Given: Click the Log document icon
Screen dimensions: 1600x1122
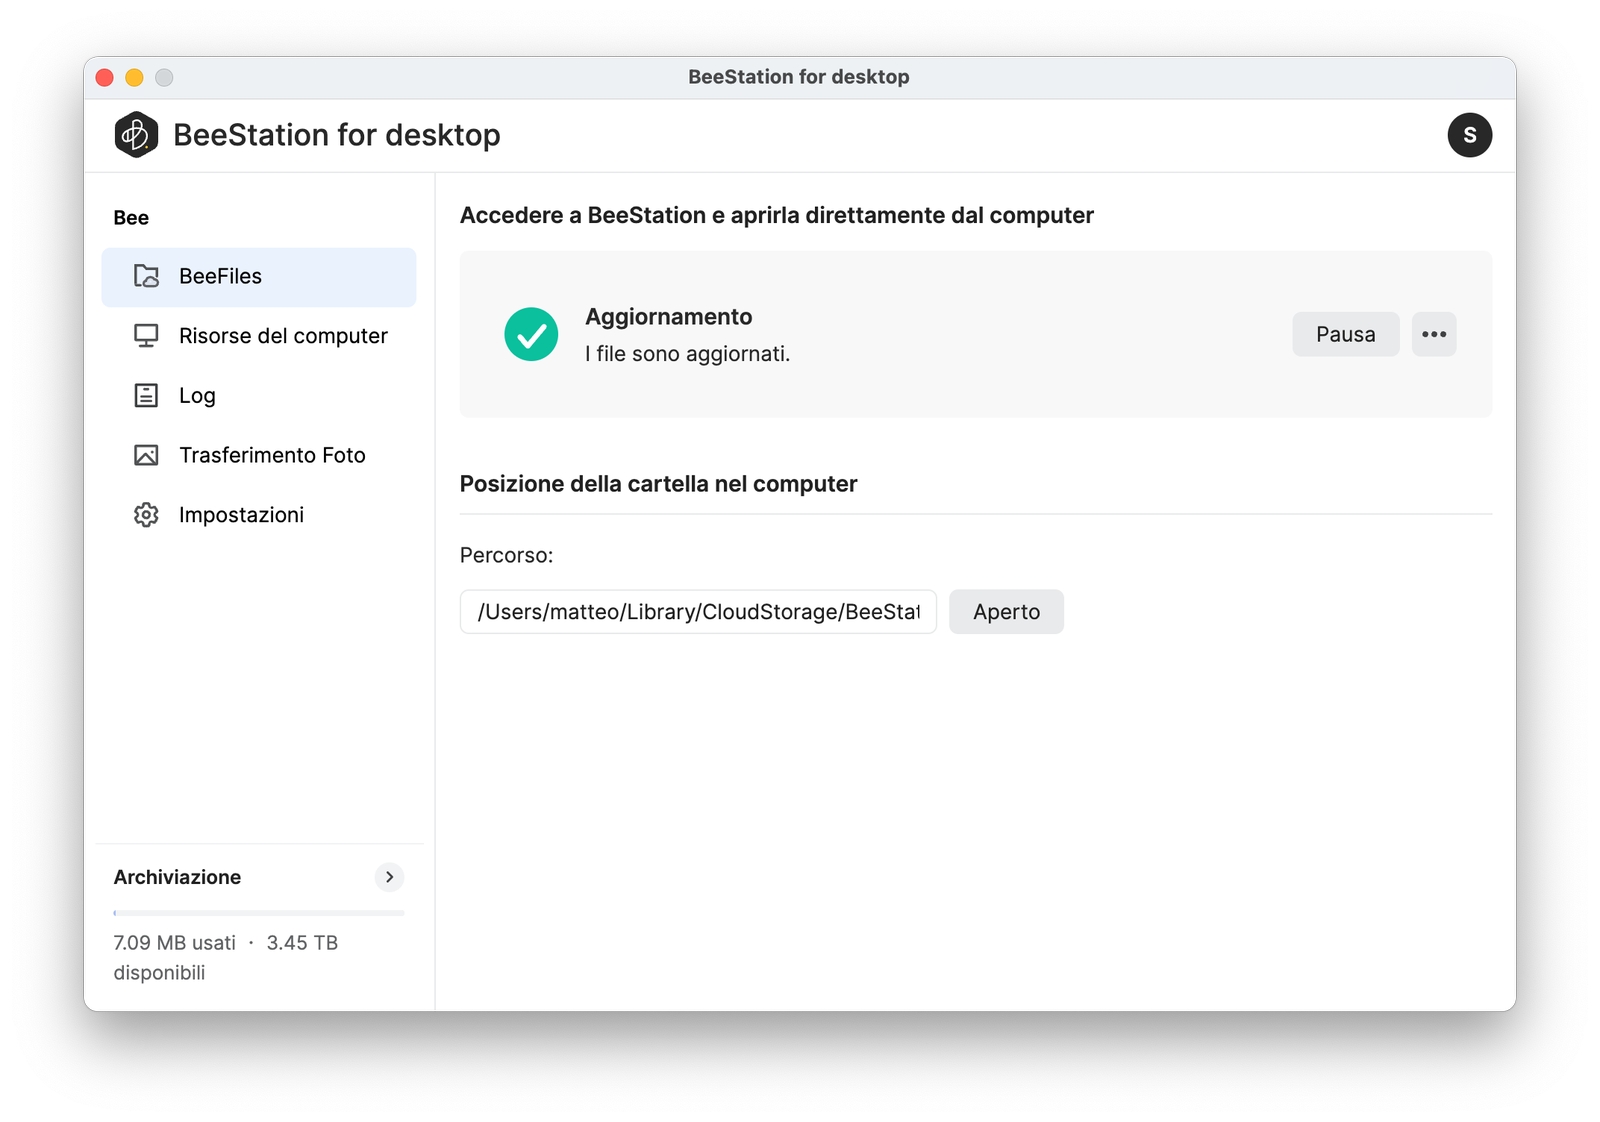Looking at the screenshot, I should pos(146,396).
